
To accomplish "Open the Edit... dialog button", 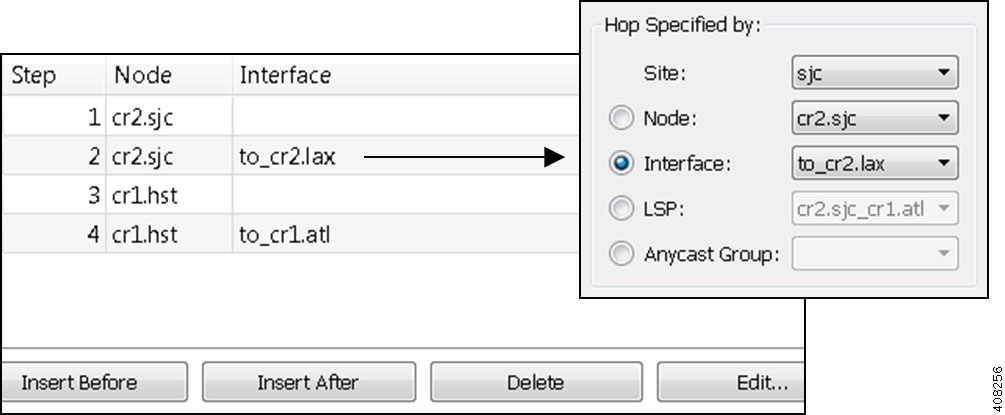I will (730, 382).
